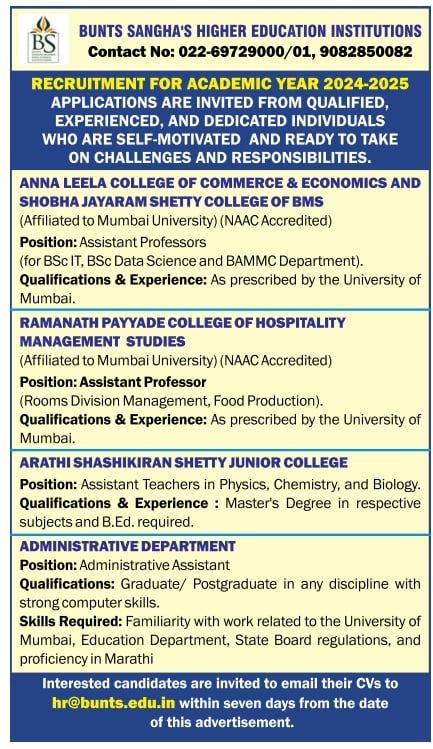433x749 pixels.
Task: Select the Anna Leela College of Commerce heading
Action: (x=220, y=183)
